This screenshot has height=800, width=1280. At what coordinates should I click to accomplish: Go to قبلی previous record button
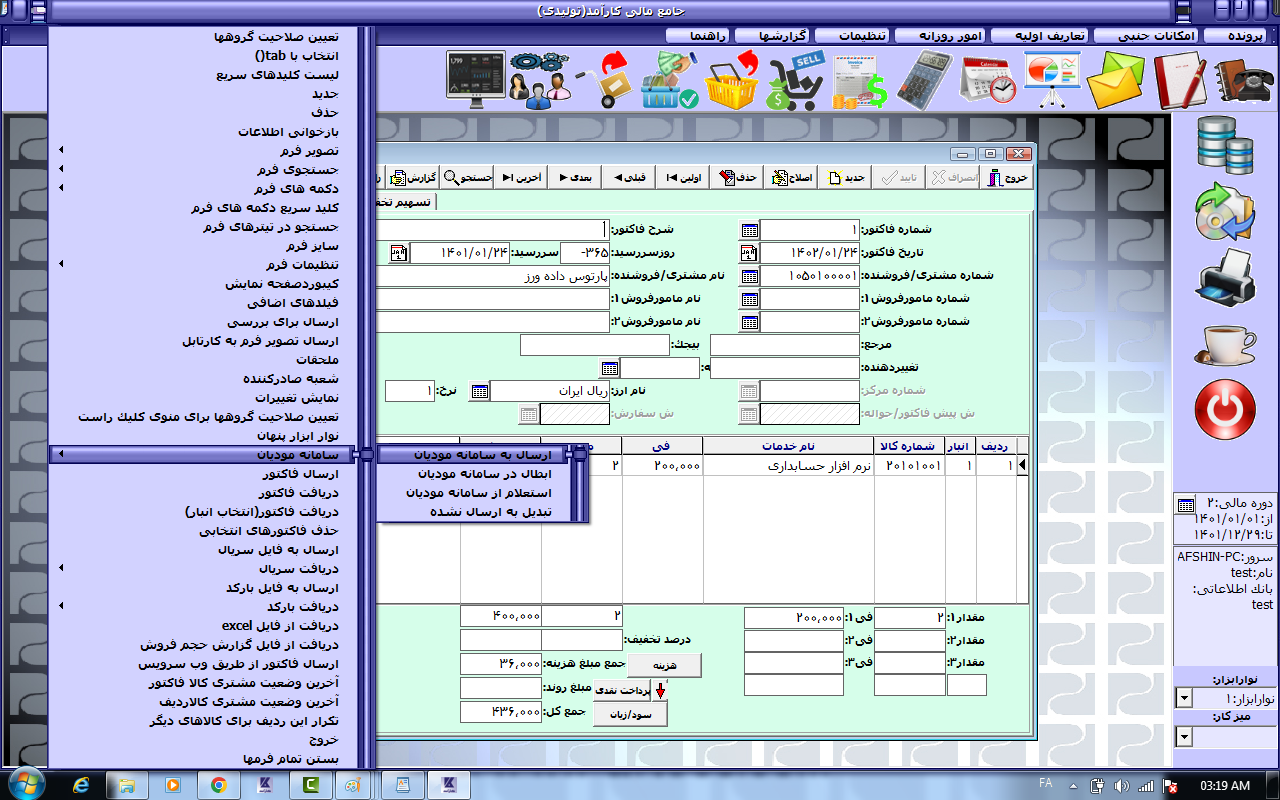pyautogui.click(x=630, y=177)
